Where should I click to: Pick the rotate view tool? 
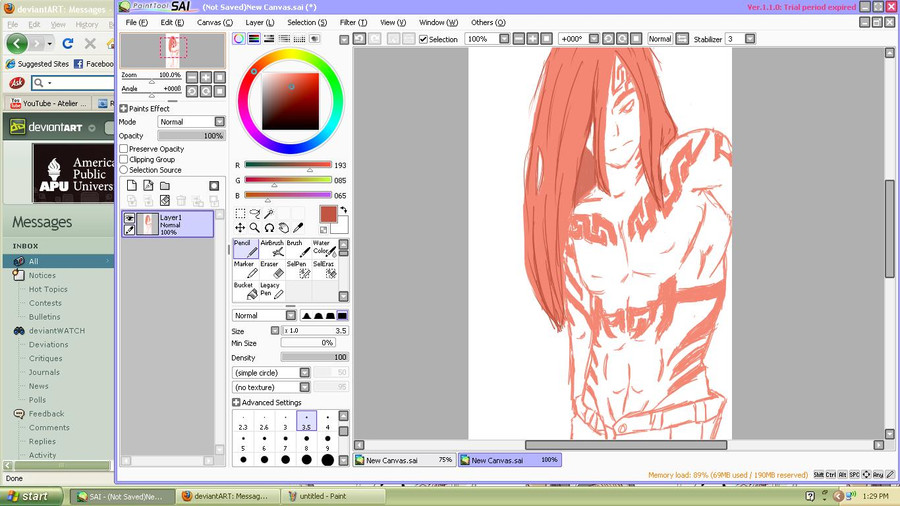pyautogui.click(x=269, y=228)
